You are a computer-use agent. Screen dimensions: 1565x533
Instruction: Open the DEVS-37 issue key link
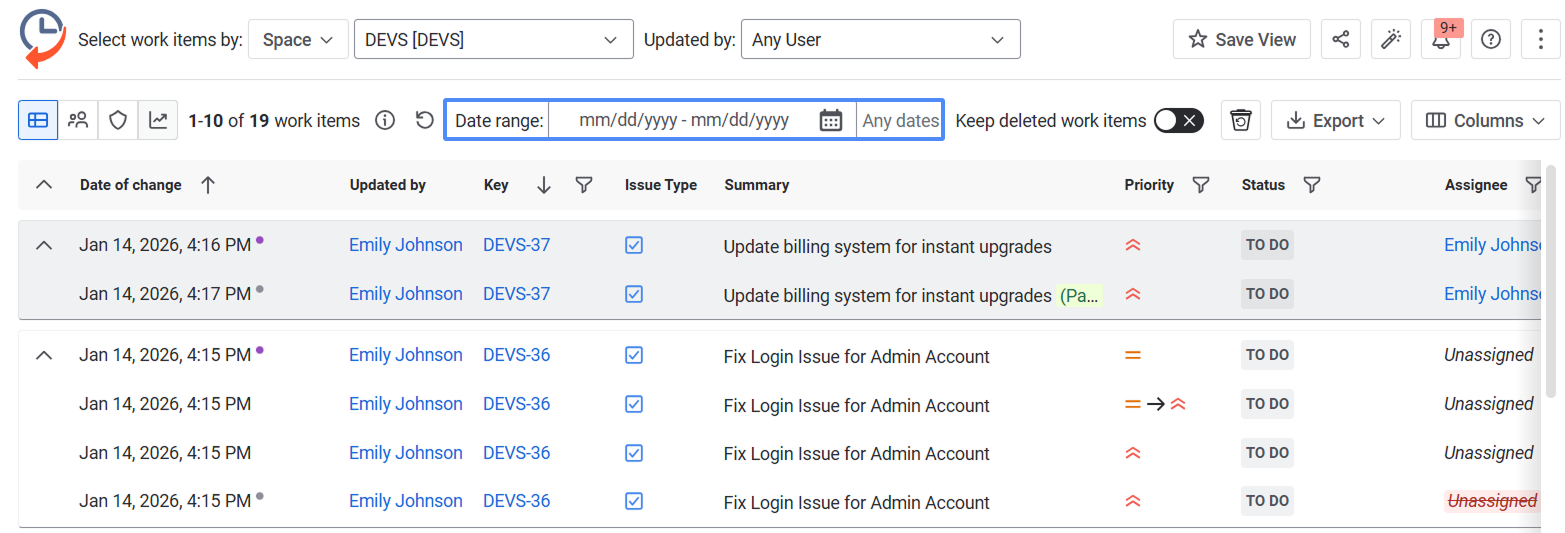516,245
